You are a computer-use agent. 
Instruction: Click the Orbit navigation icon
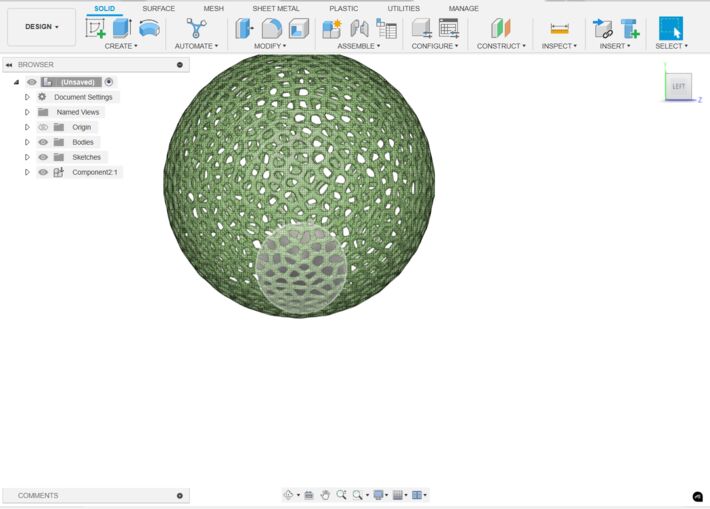(288, 495)
